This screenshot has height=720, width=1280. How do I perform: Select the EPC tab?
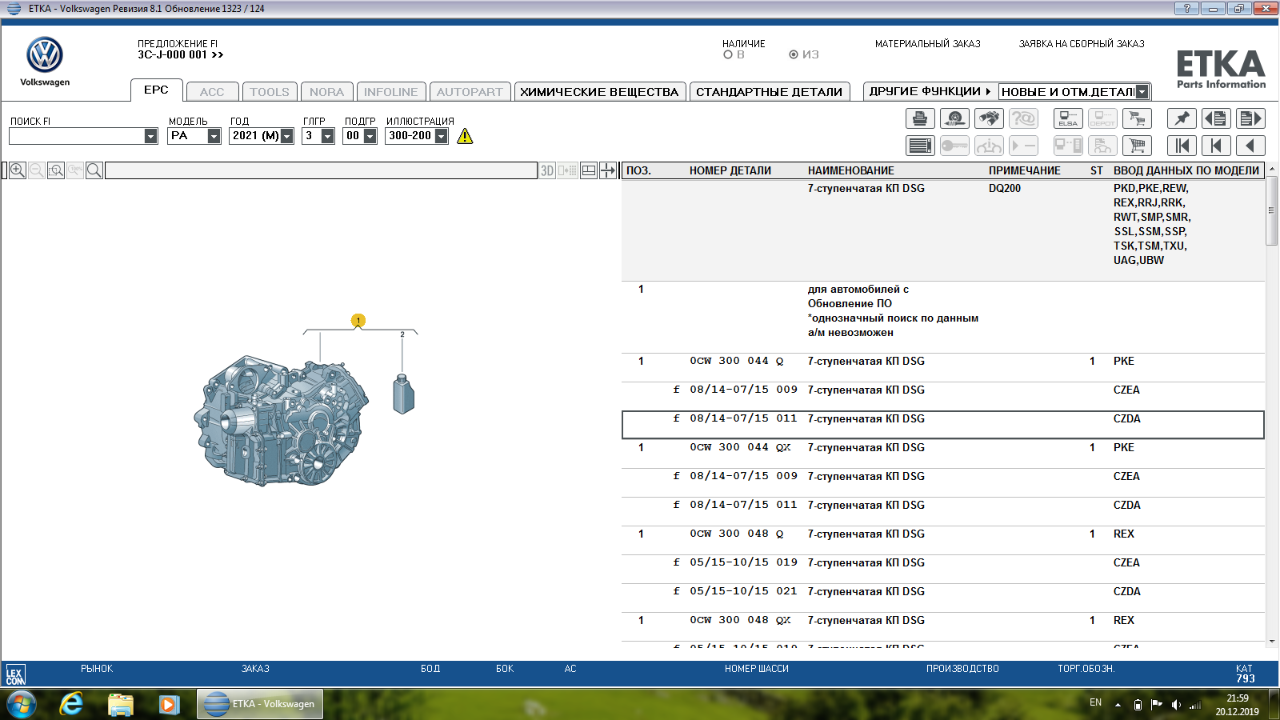156,90
